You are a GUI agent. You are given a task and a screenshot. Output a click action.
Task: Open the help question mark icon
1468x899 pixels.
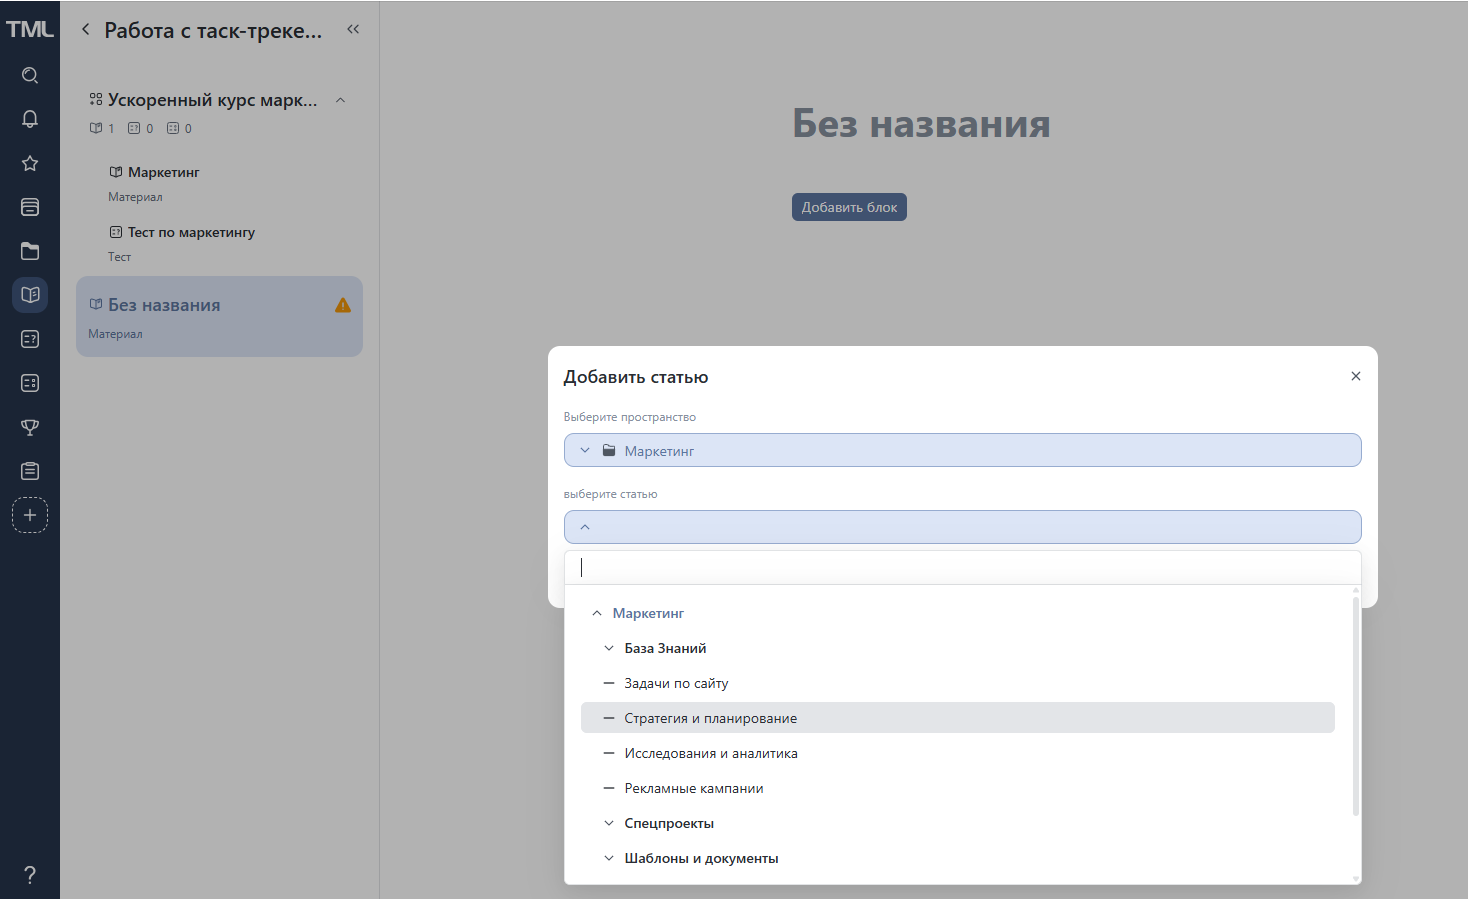30,874
